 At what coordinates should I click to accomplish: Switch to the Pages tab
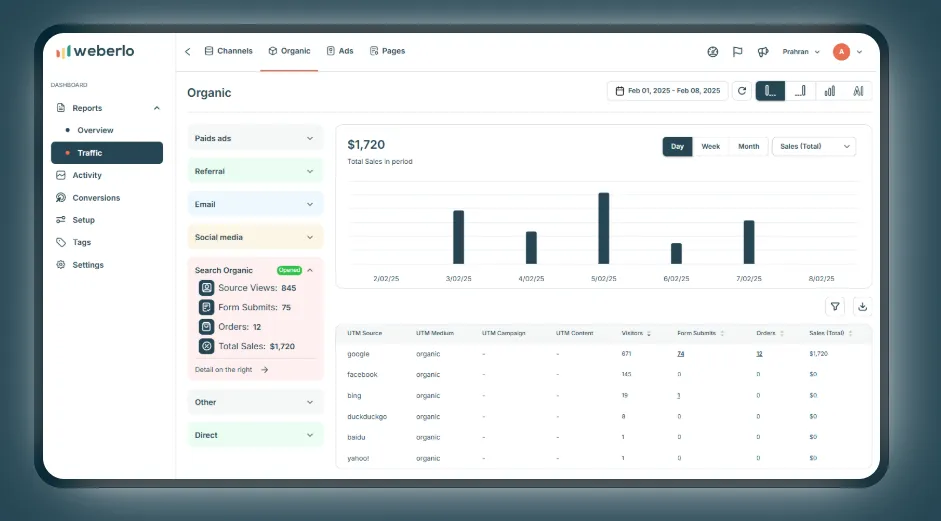click(387, 51)
